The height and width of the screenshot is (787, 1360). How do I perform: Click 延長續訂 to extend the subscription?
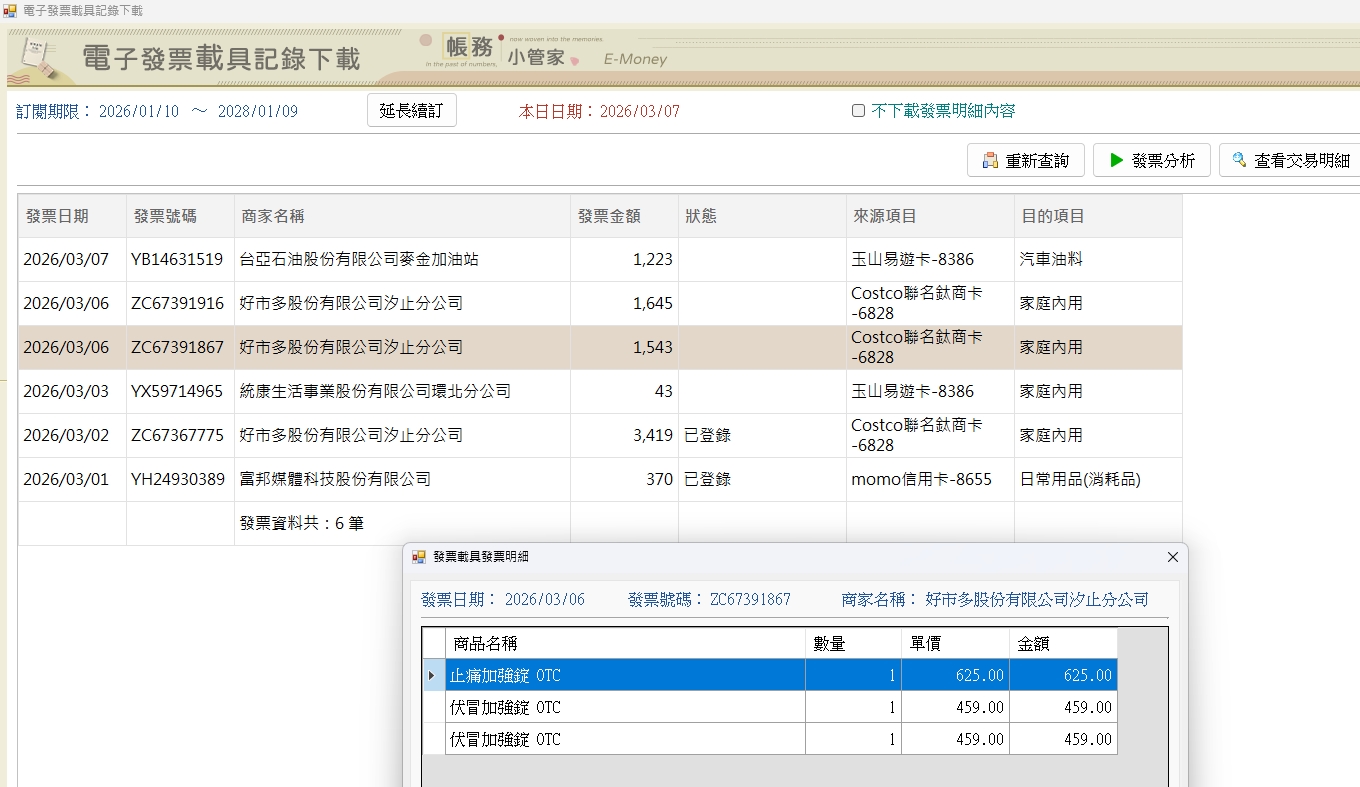411,111
